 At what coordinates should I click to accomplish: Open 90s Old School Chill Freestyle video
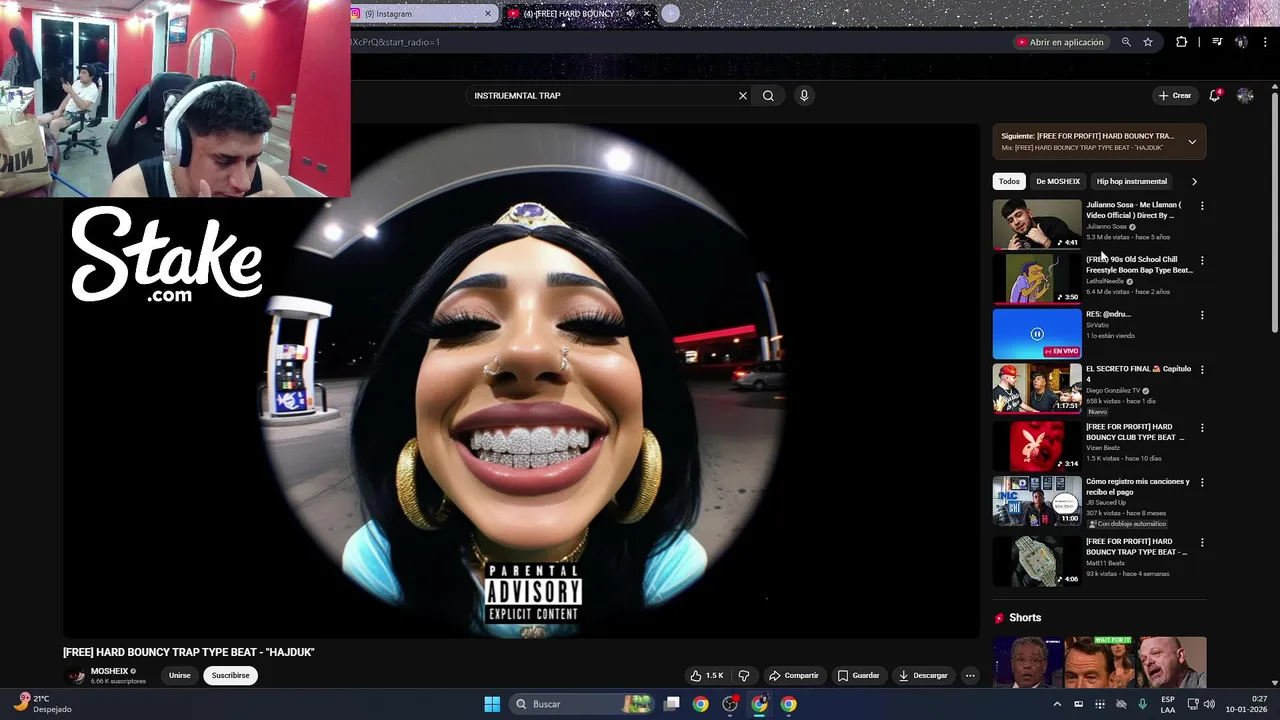click(1037, 278)
